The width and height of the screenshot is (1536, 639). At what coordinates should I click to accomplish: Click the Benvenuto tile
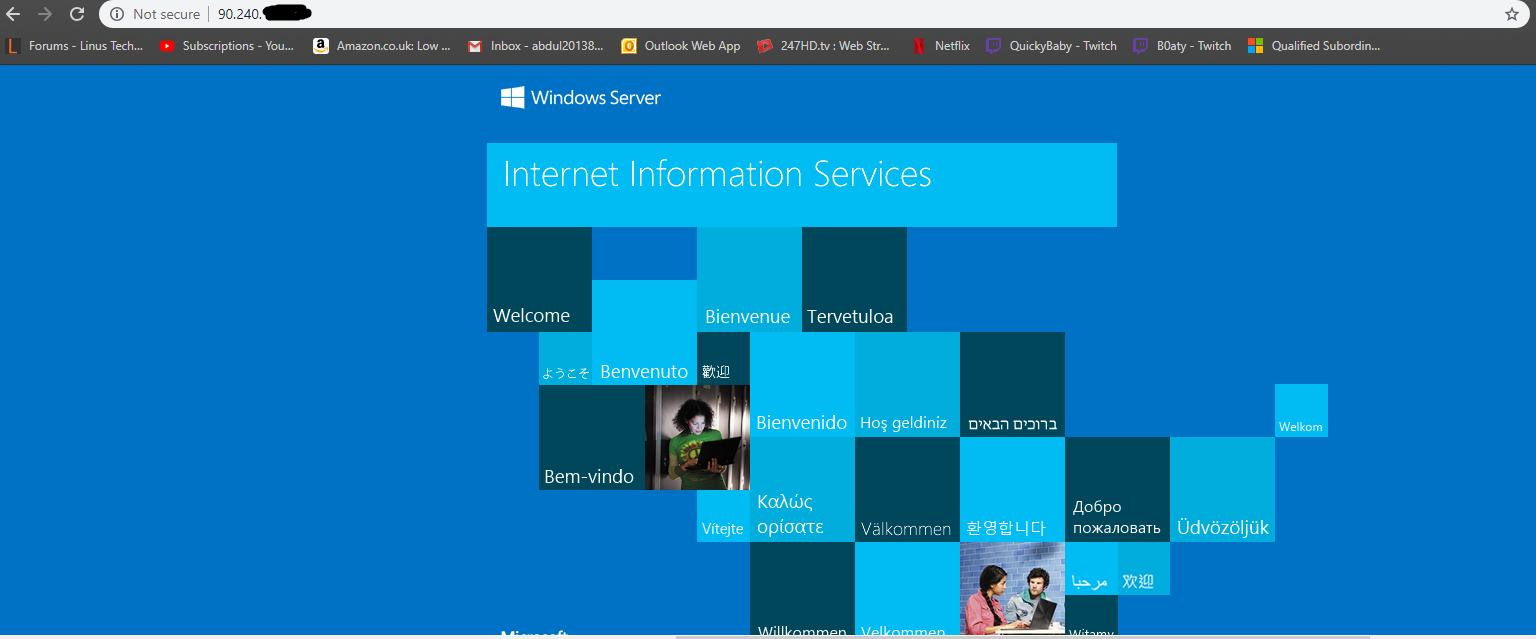644,332
